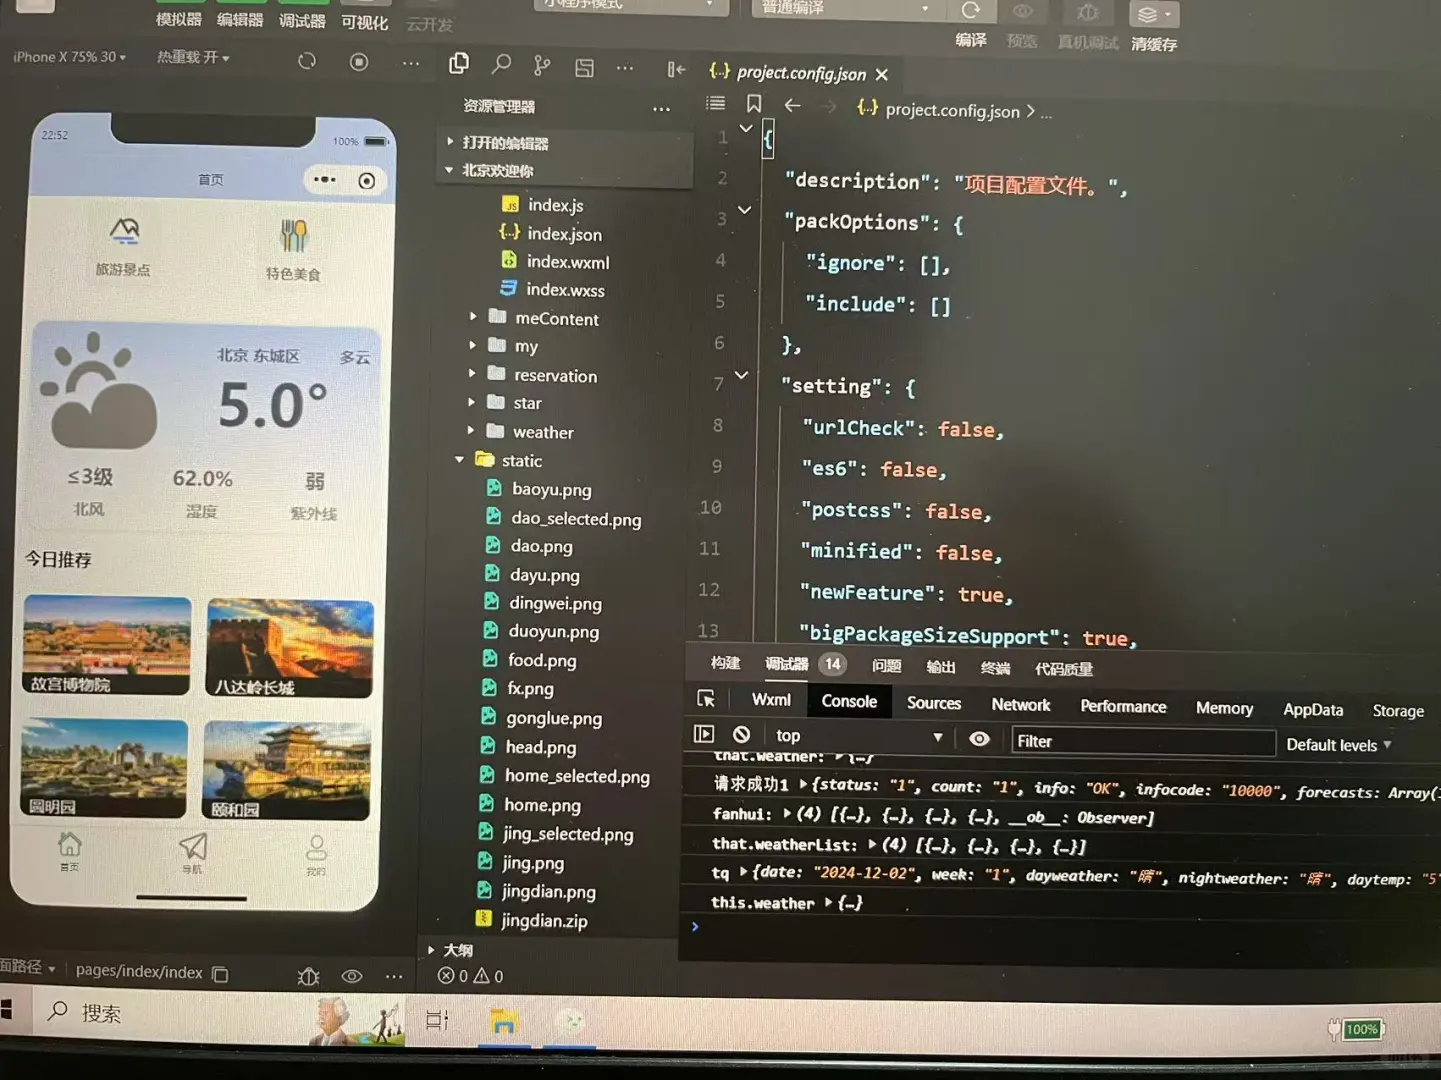
Task: Open File Explorer from the taskbar
Action: (504, 1021)
